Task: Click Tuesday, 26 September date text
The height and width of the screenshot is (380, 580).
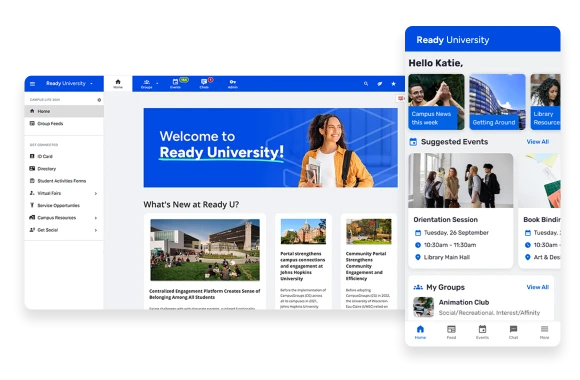Action: pos(456,233)
